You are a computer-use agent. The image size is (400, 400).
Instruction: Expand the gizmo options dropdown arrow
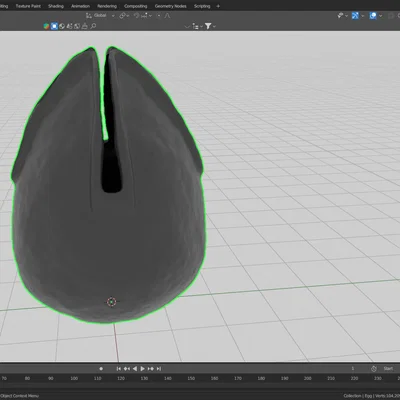click(x=363, y=15)
